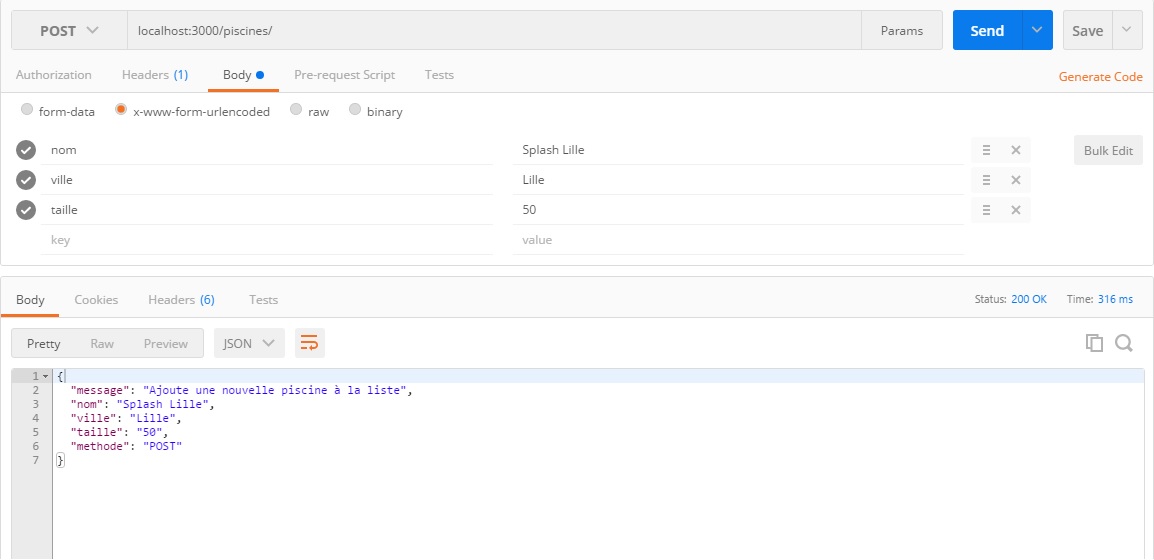The image size is (1154, 560).
Task: Grab the reorder handle for ville row
Action: click(986, 180)
